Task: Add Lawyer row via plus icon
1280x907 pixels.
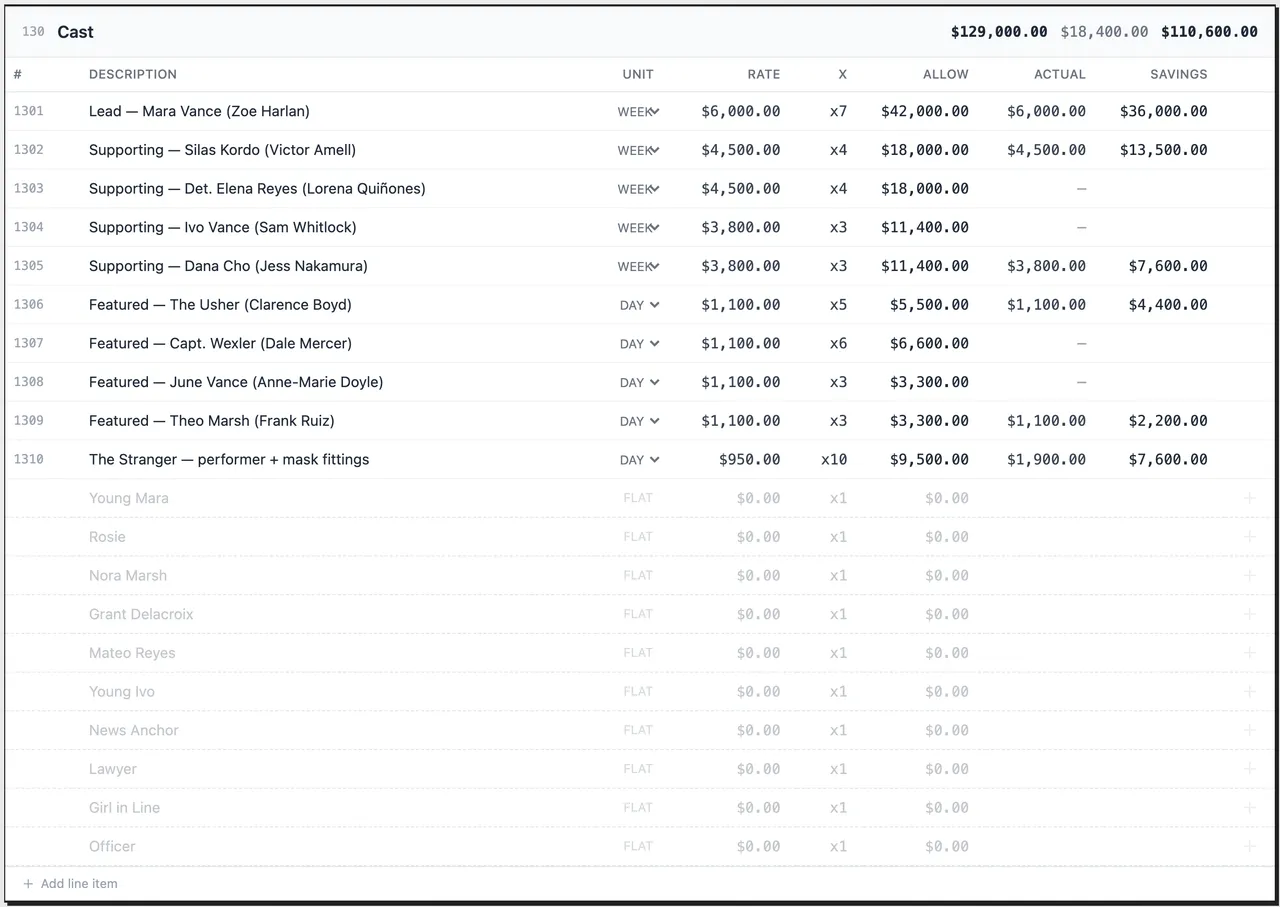Action: [1249, 769]
